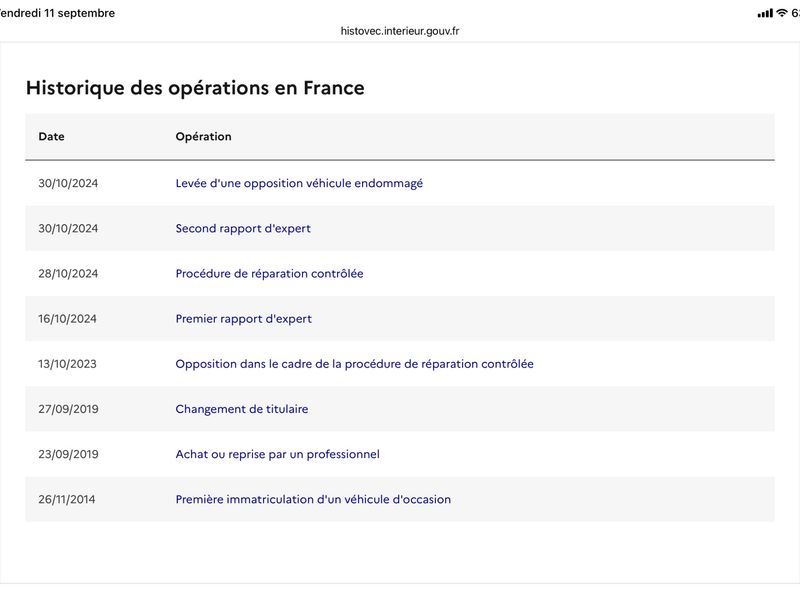The width and height of the screenshot is (800, 600).
Task: Open 'Première immatriculation d'un véhicule d'occasion' link
Action: coord(313,499)
